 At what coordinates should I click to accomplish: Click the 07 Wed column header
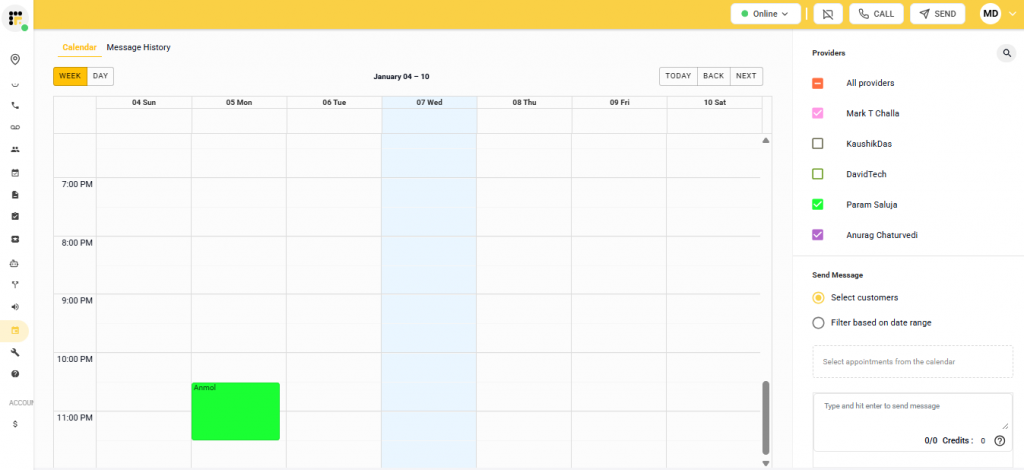(430, 103)
